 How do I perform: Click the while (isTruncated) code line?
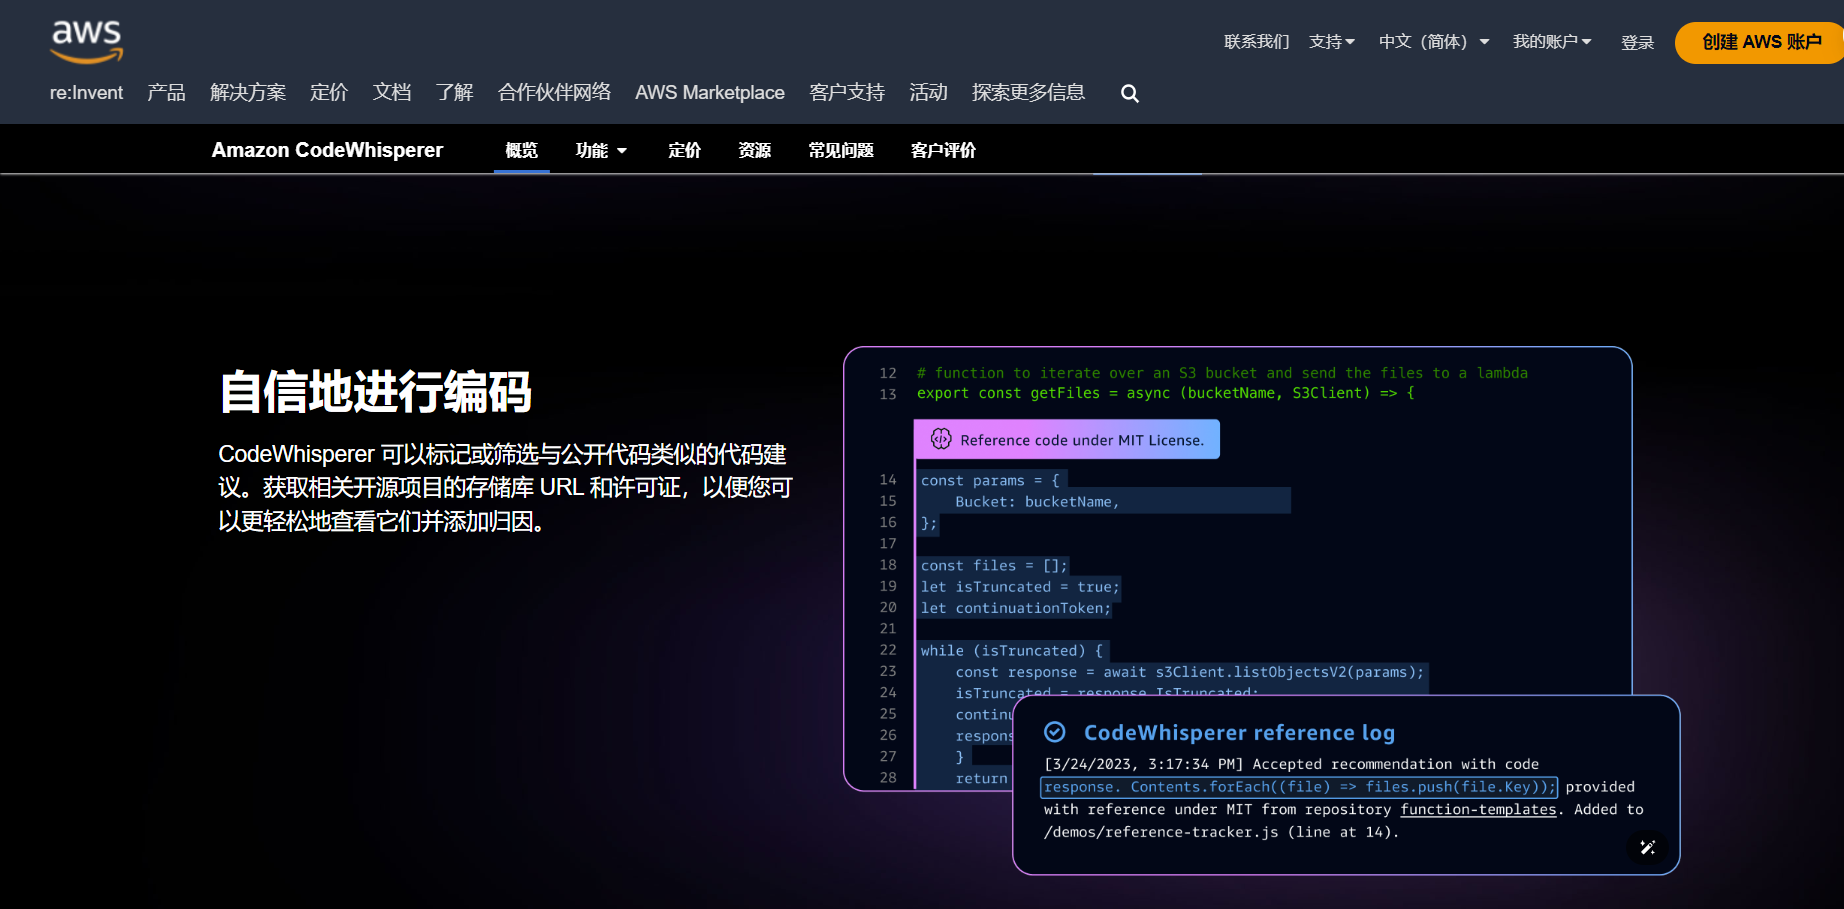[x=1012, y=651]
